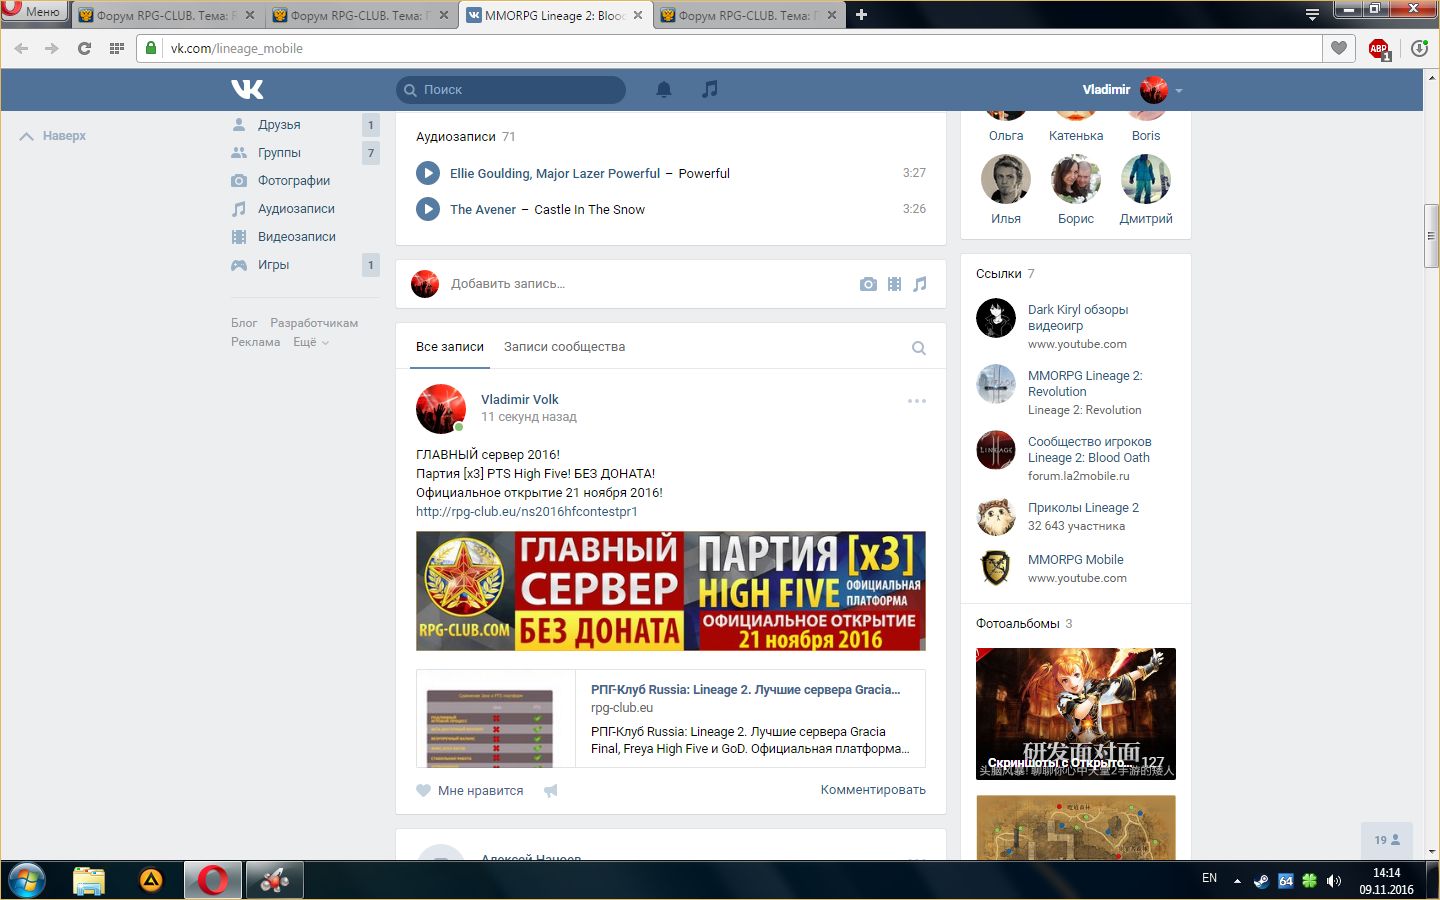
Task: Open the rpg-club.eu link in the post
Action: pyautogui.click(x=526, y=511)
